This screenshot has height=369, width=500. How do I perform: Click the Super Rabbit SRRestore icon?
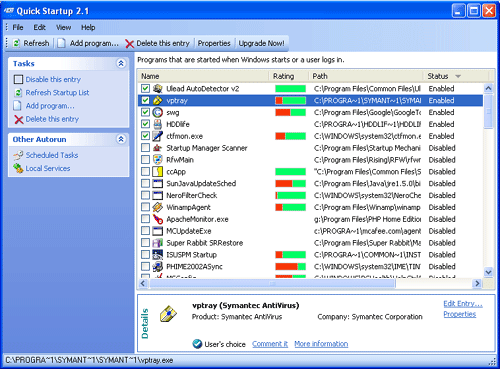158,243
